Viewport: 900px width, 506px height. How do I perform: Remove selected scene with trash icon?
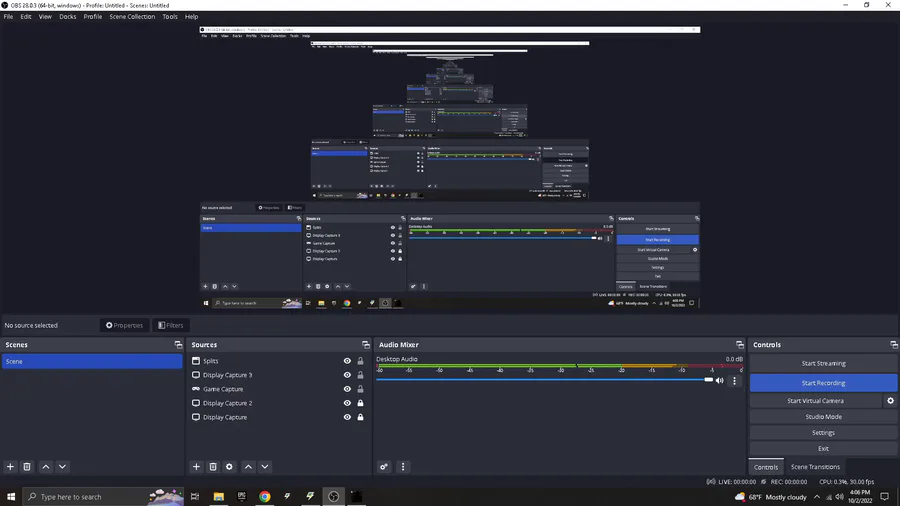click(26, 466)
